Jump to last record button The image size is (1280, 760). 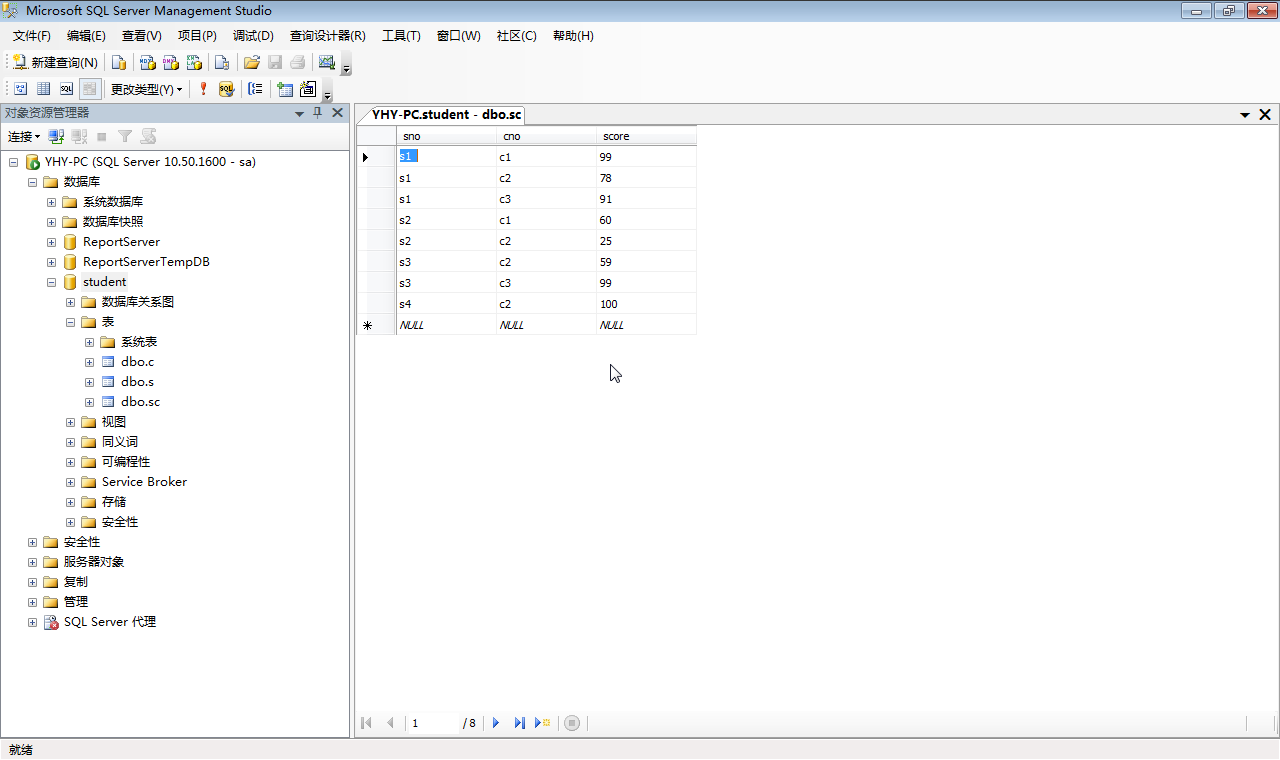coord(520,723)
